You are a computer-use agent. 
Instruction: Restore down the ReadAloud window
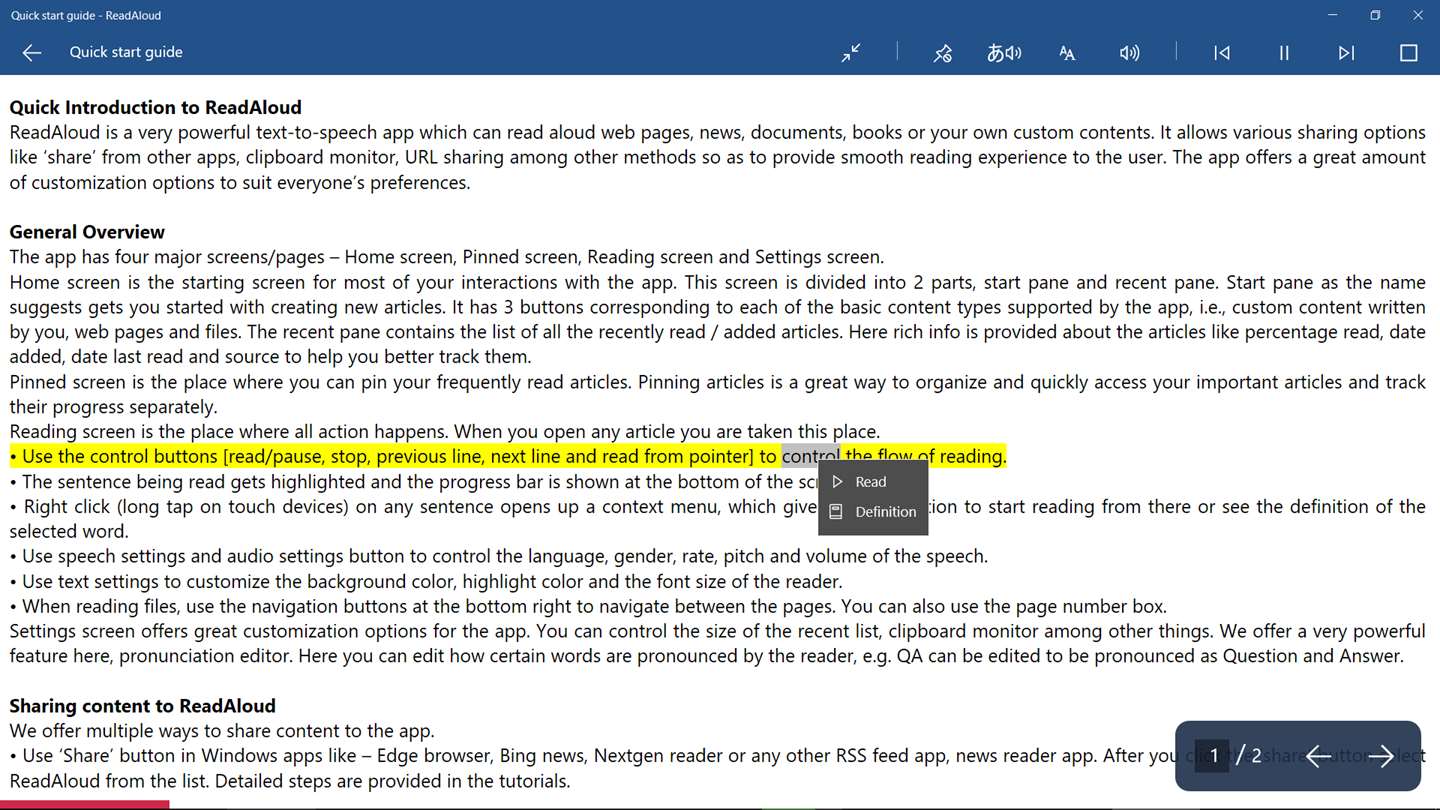coord(1375,15)
